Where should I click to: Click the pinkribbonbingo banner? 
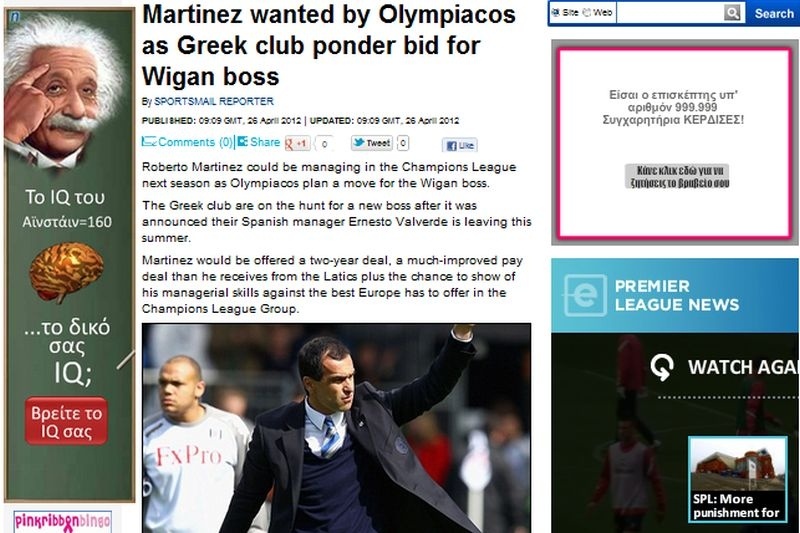pyautogui.click(x=62, y=521)
